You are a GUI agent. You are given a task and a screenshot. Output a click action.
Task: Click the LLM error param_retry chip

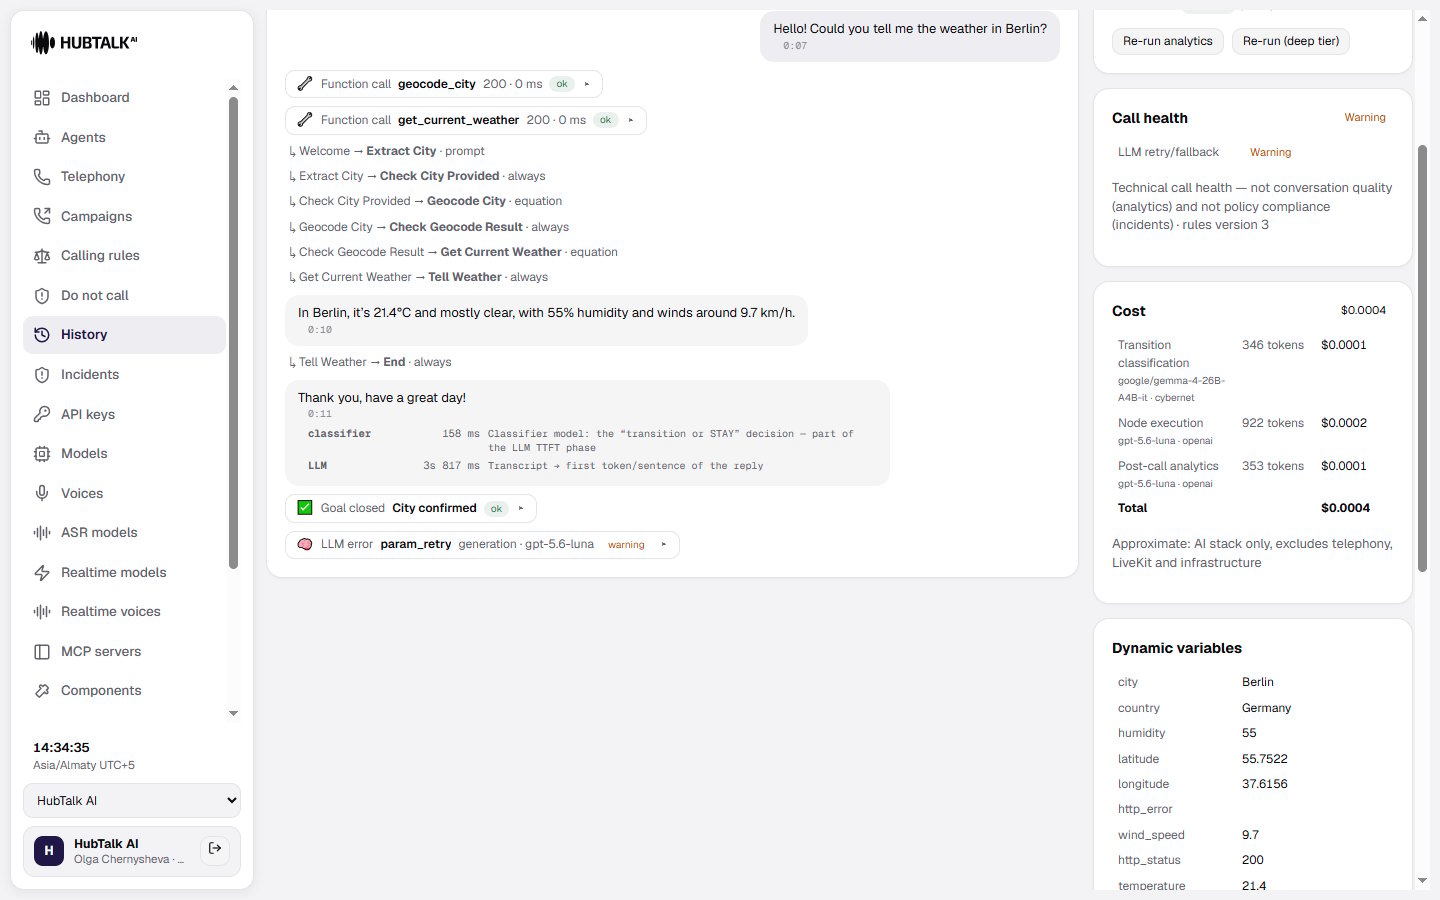pos(482,545)
